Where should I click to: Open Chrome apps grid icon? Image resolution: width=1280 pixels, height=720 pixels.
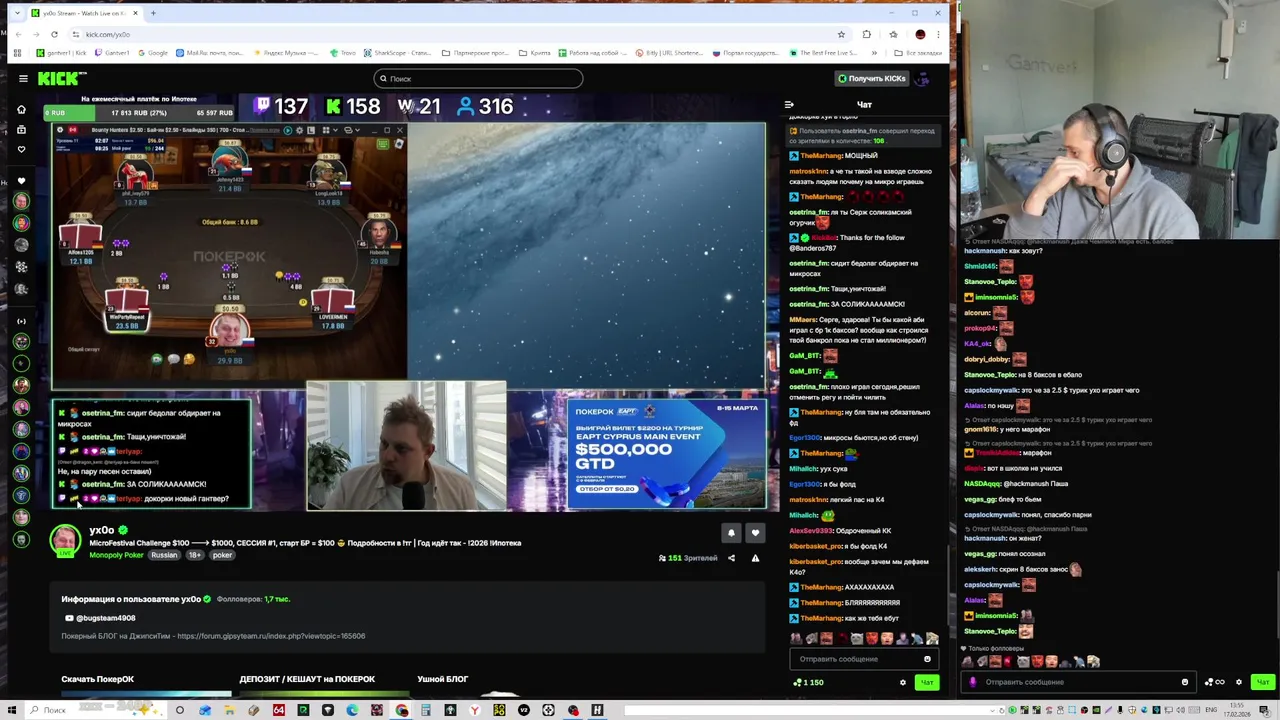tap(17, 53)
